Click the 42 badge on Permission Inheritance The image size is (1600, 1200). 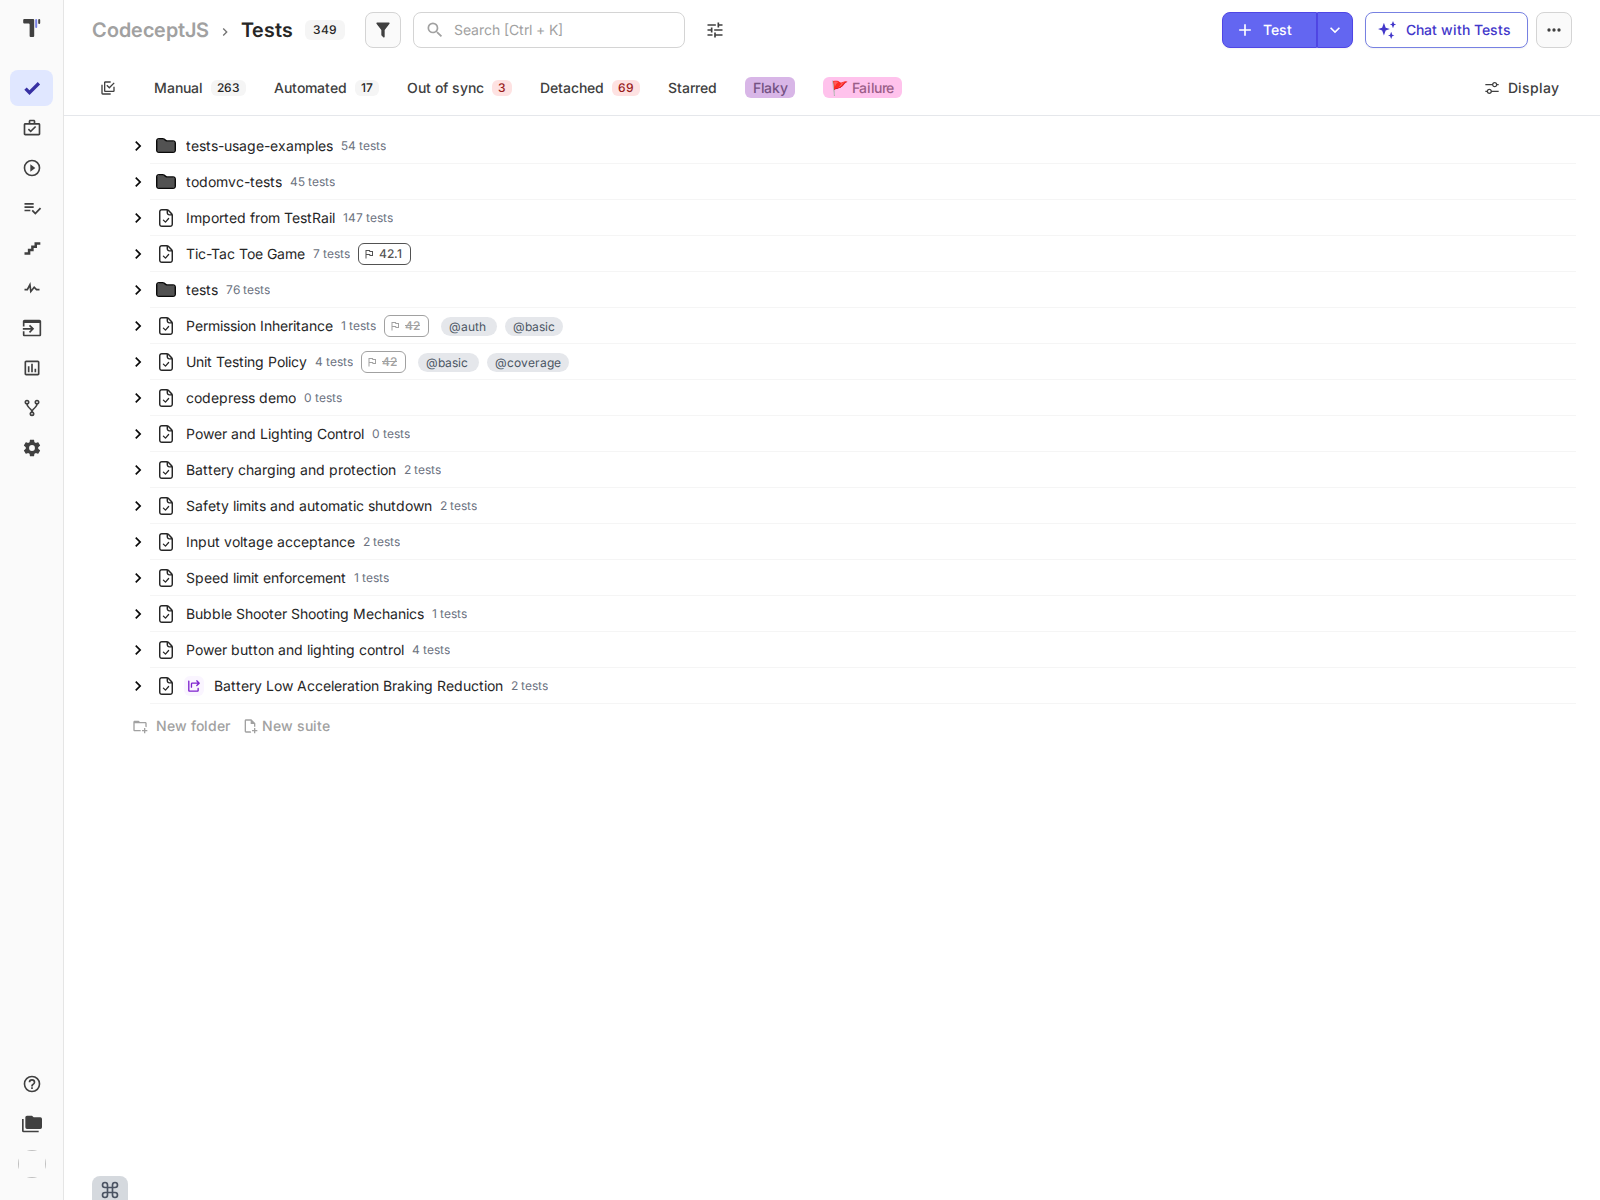(x=406, y=326)
